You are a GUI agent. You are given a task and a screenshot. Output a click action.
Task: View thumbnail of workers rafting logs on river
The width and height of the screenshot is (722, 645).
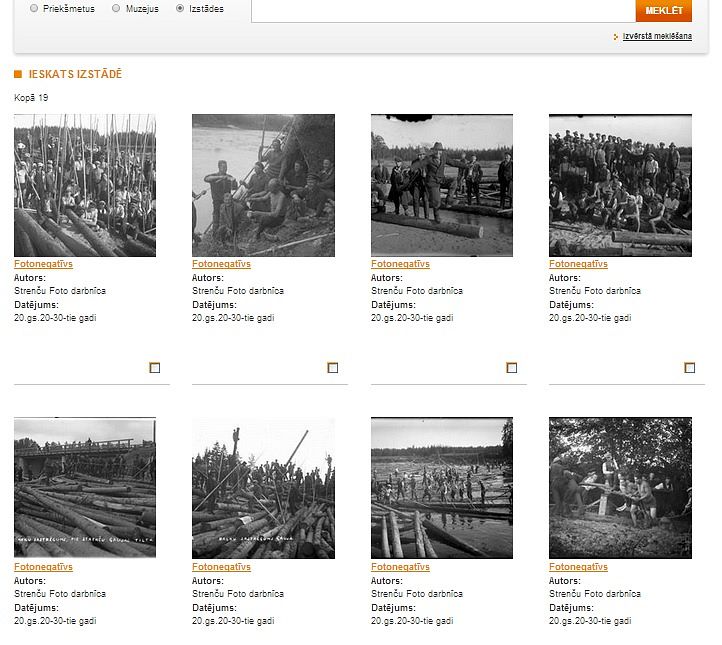(x=441, y=488)
